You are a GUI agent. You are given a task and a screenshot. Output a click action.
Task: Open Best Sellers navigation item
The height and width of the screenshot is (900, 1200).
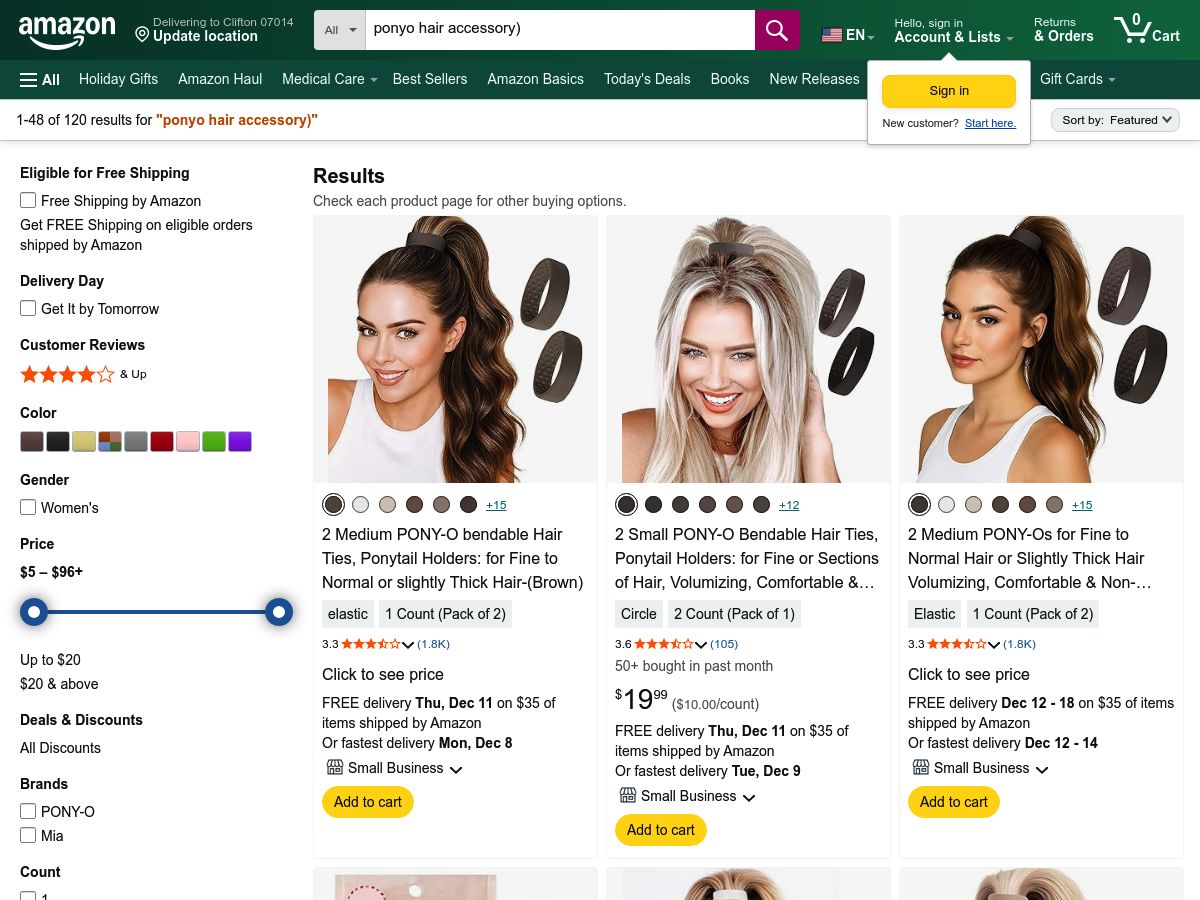click(430, 79)
